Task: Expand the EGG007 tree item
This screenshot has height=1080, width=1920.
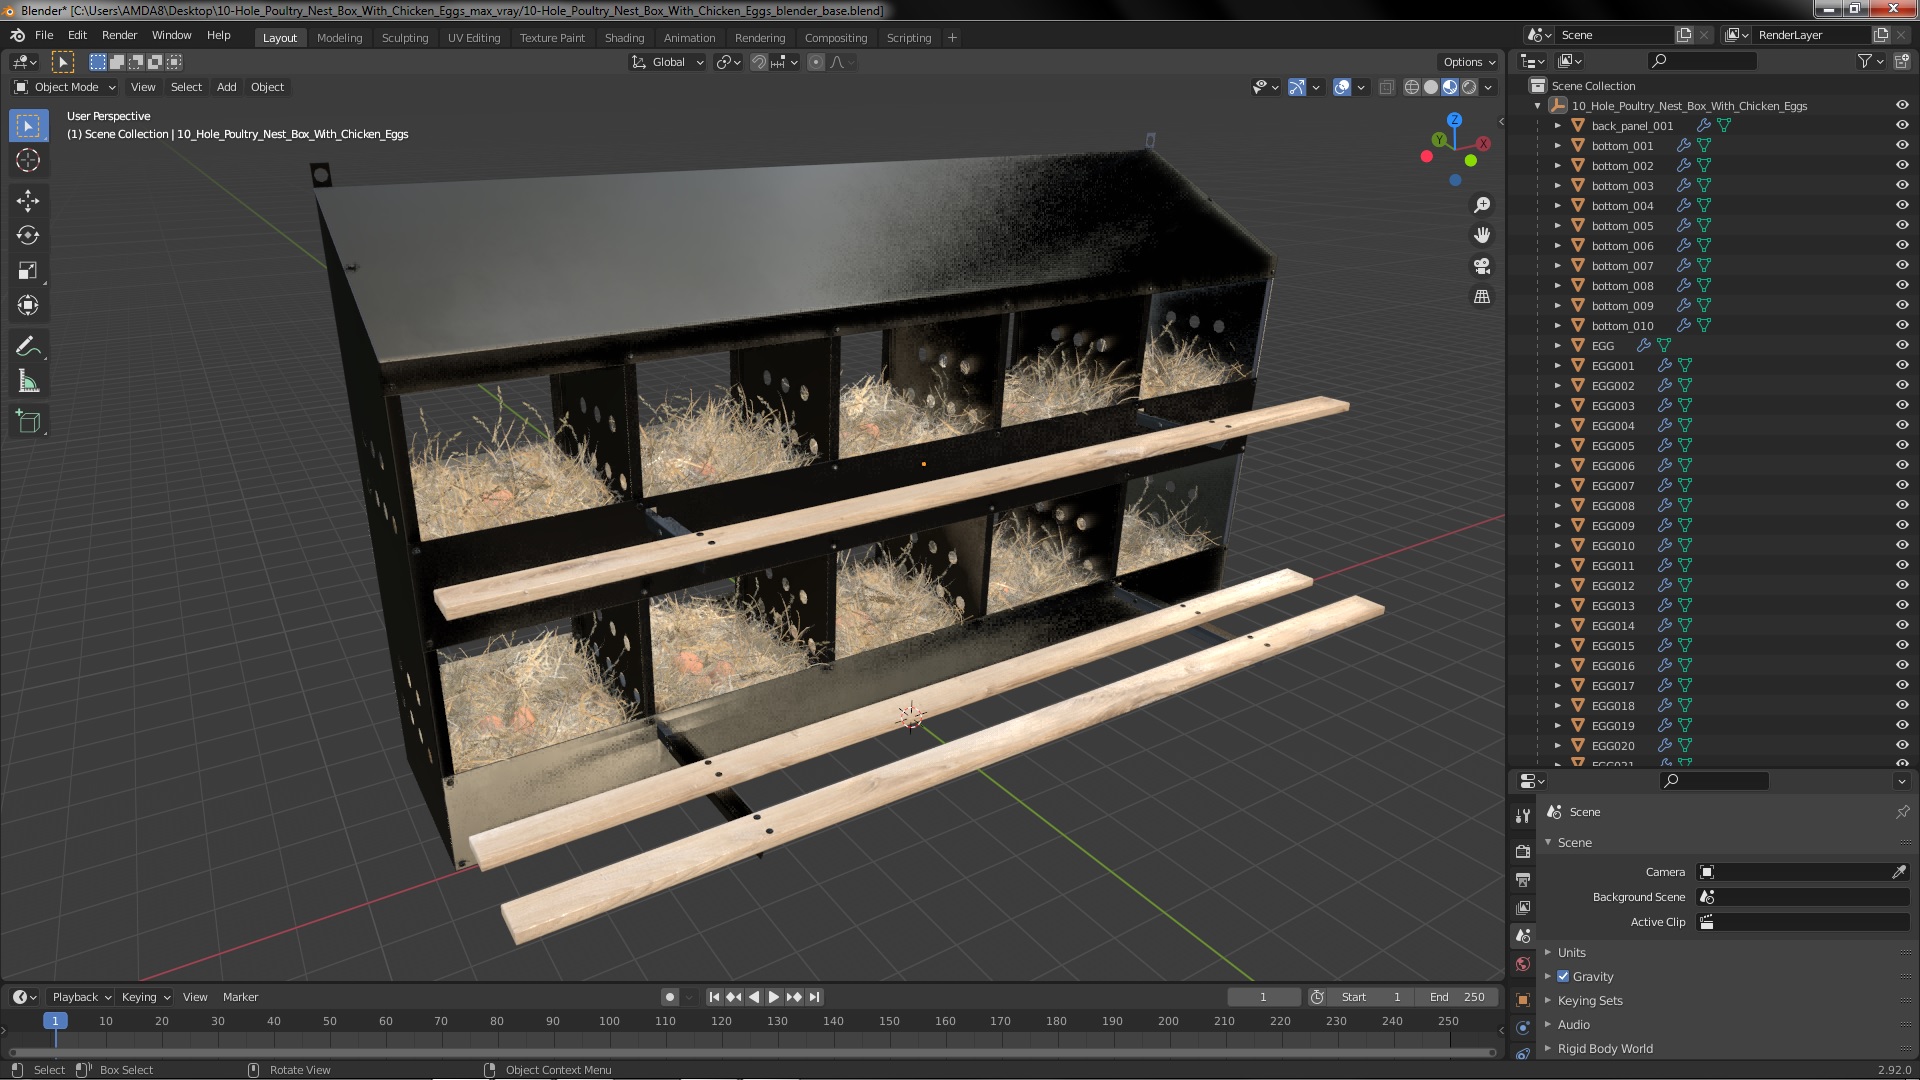Action: [x=1557, y=486]
